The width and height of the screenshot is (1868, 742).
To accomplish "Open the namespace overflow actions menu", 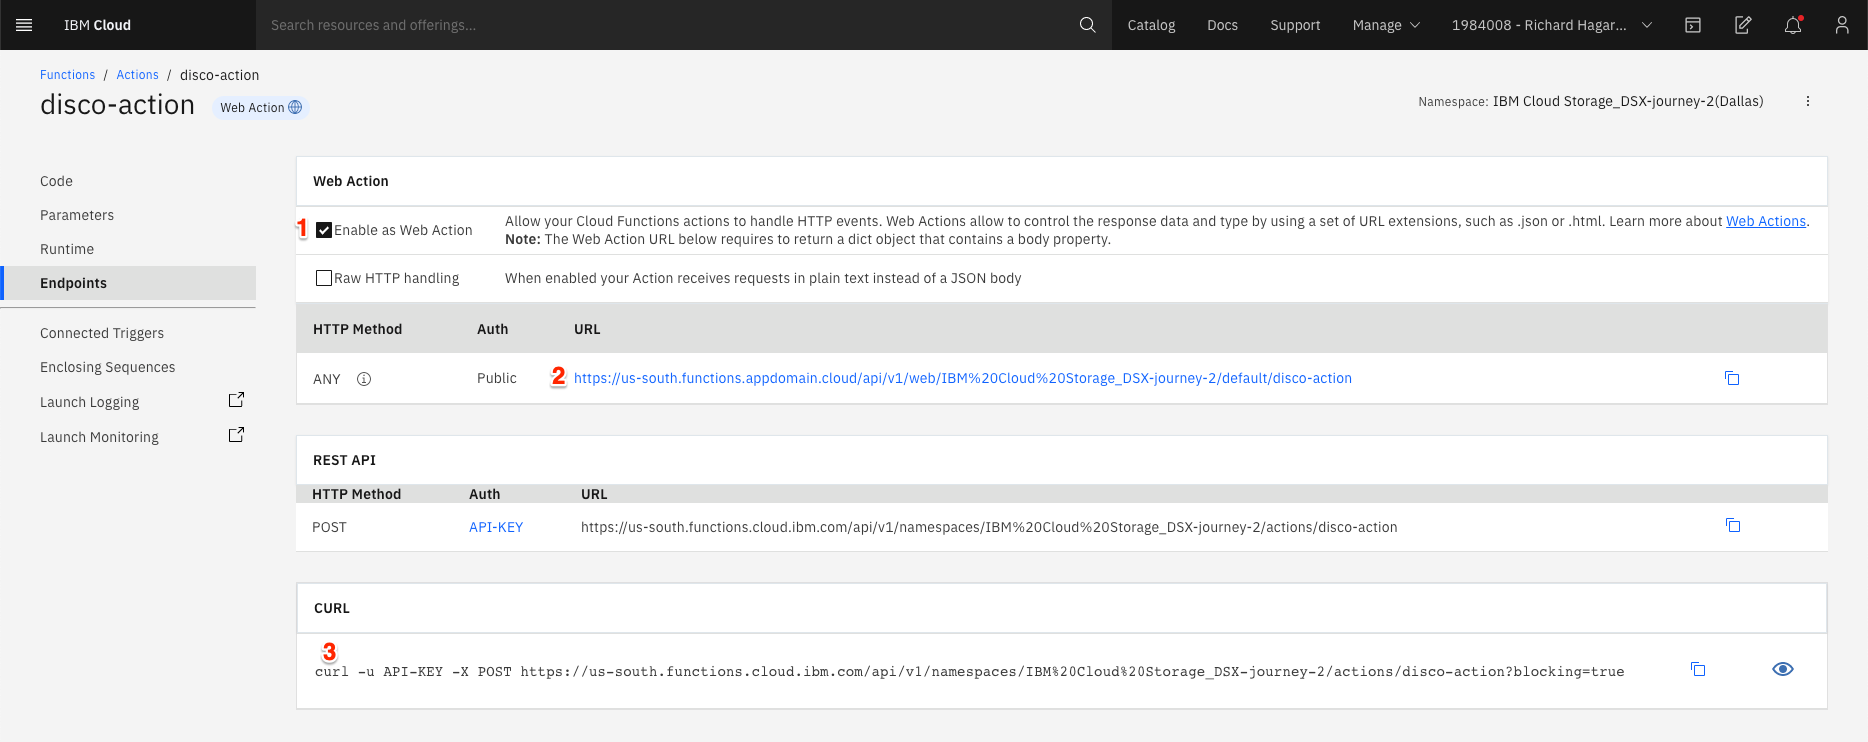I will click(1808, 101).
